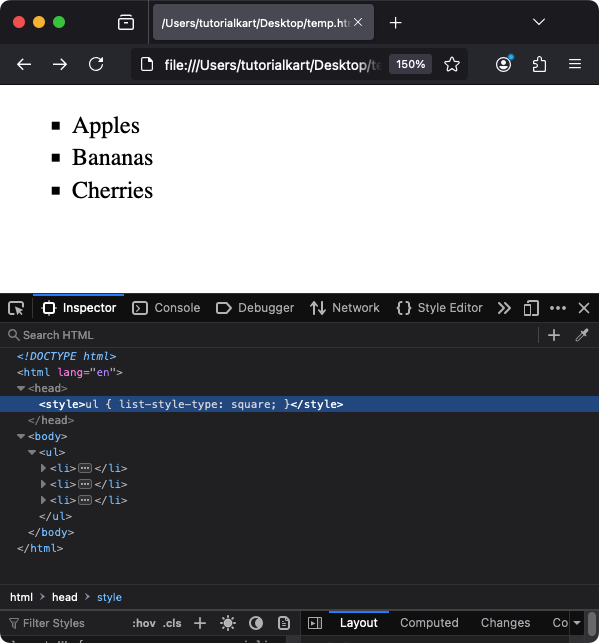Viewport: 599px width, 643px height.
Task: Click the Cherries list item
Action: click(x=112, y=191)
